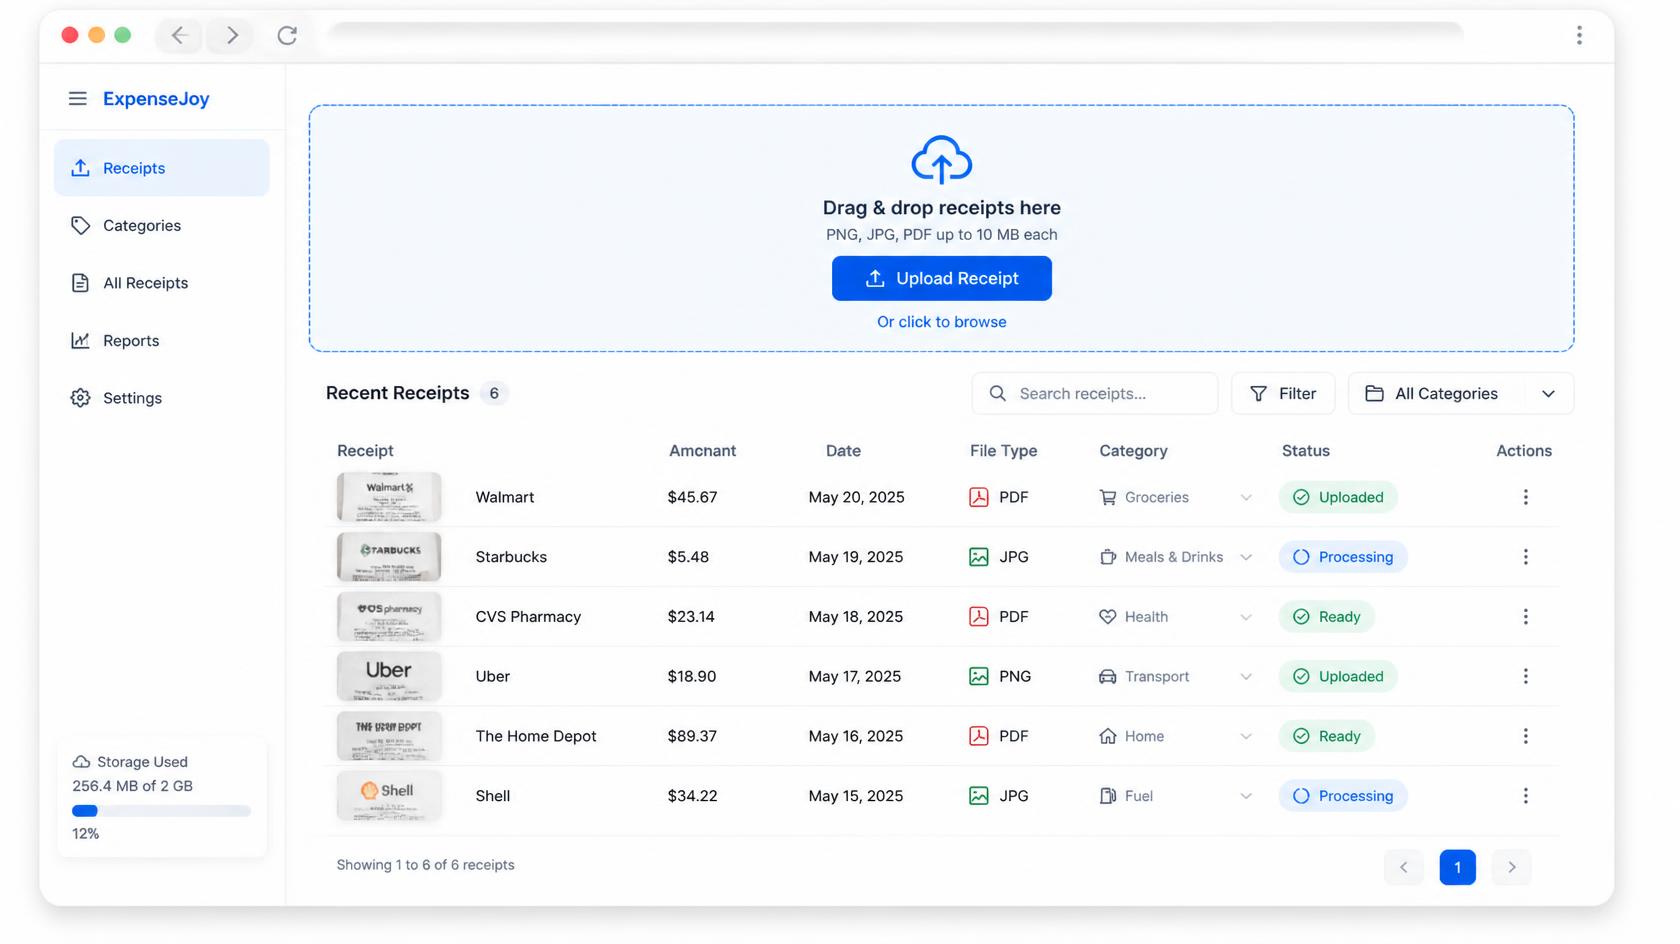Image resolution: width=1680 pixels, height=944 pixels.
Task: Open Reports in the sidebar
Action: tap(162, 340)
